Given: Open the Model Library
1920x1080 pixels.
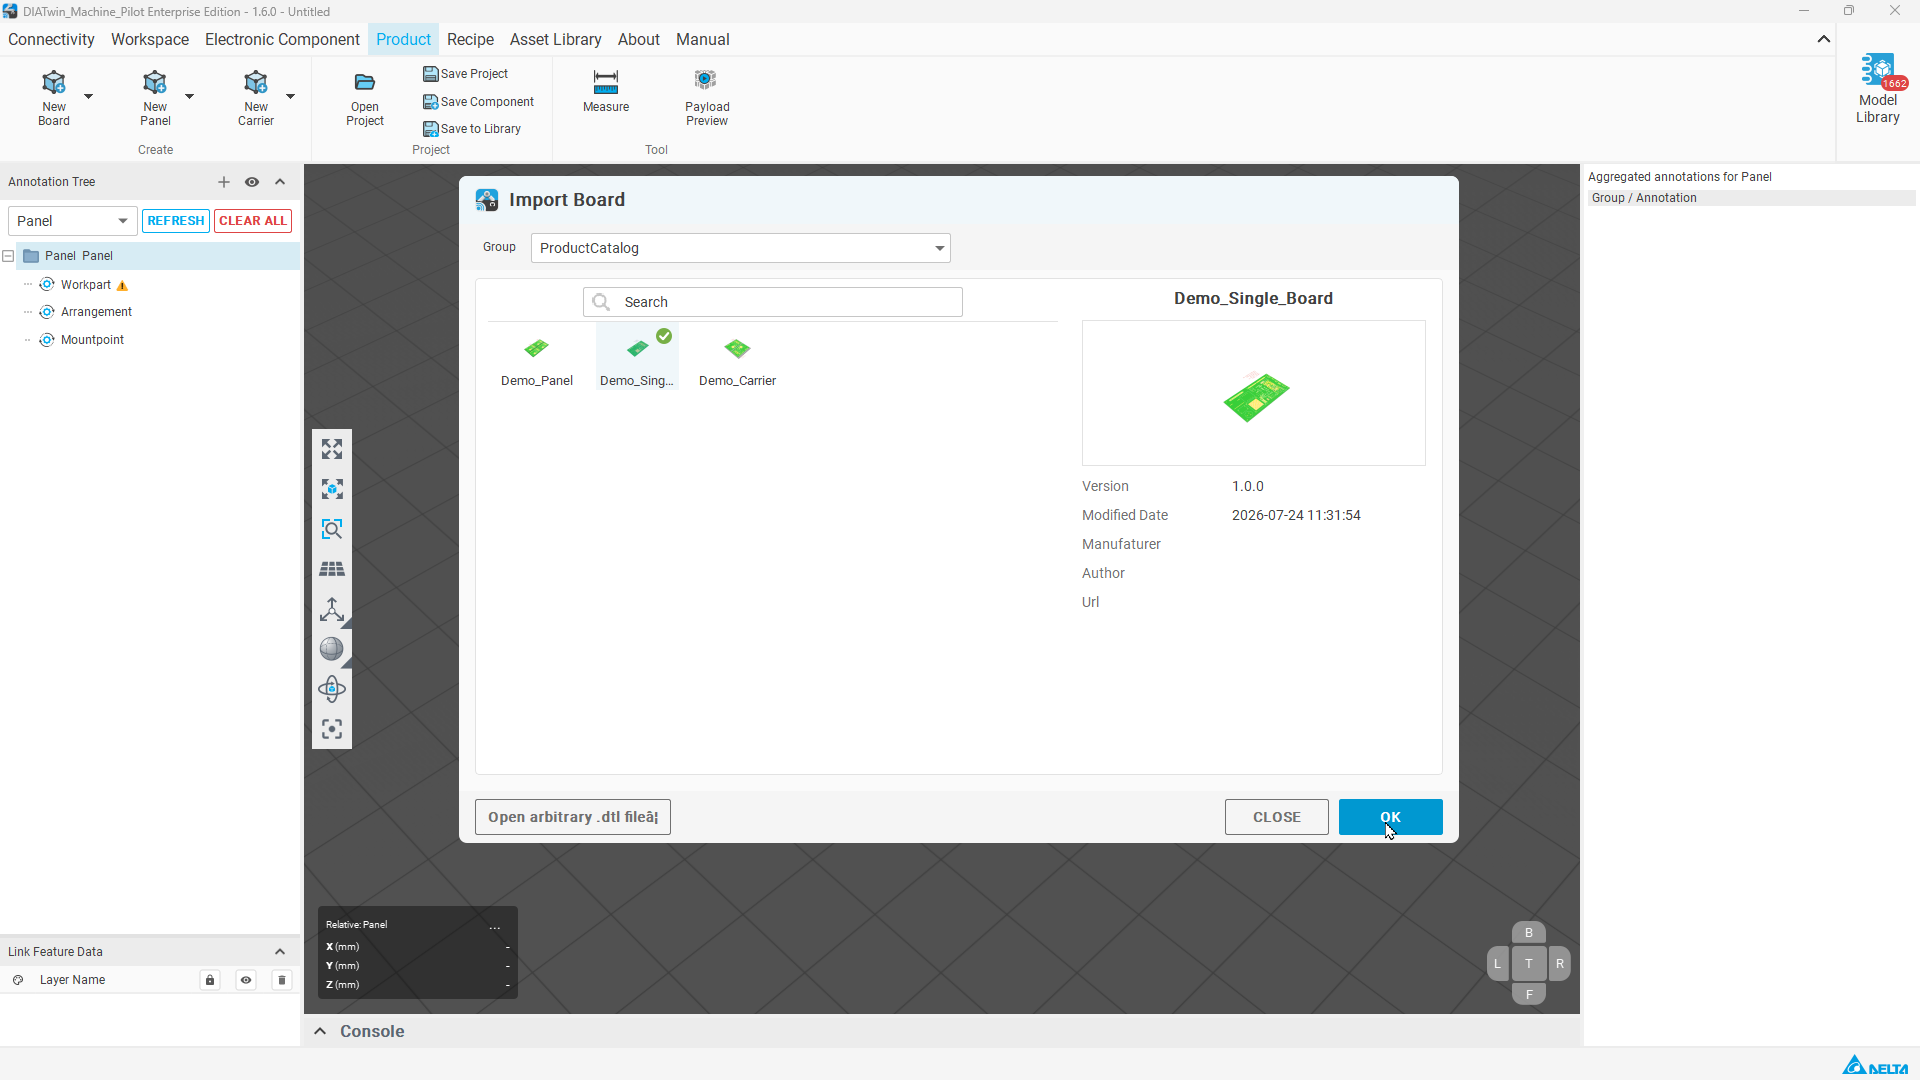Looking at the screenshot, I should (1878, 90).
